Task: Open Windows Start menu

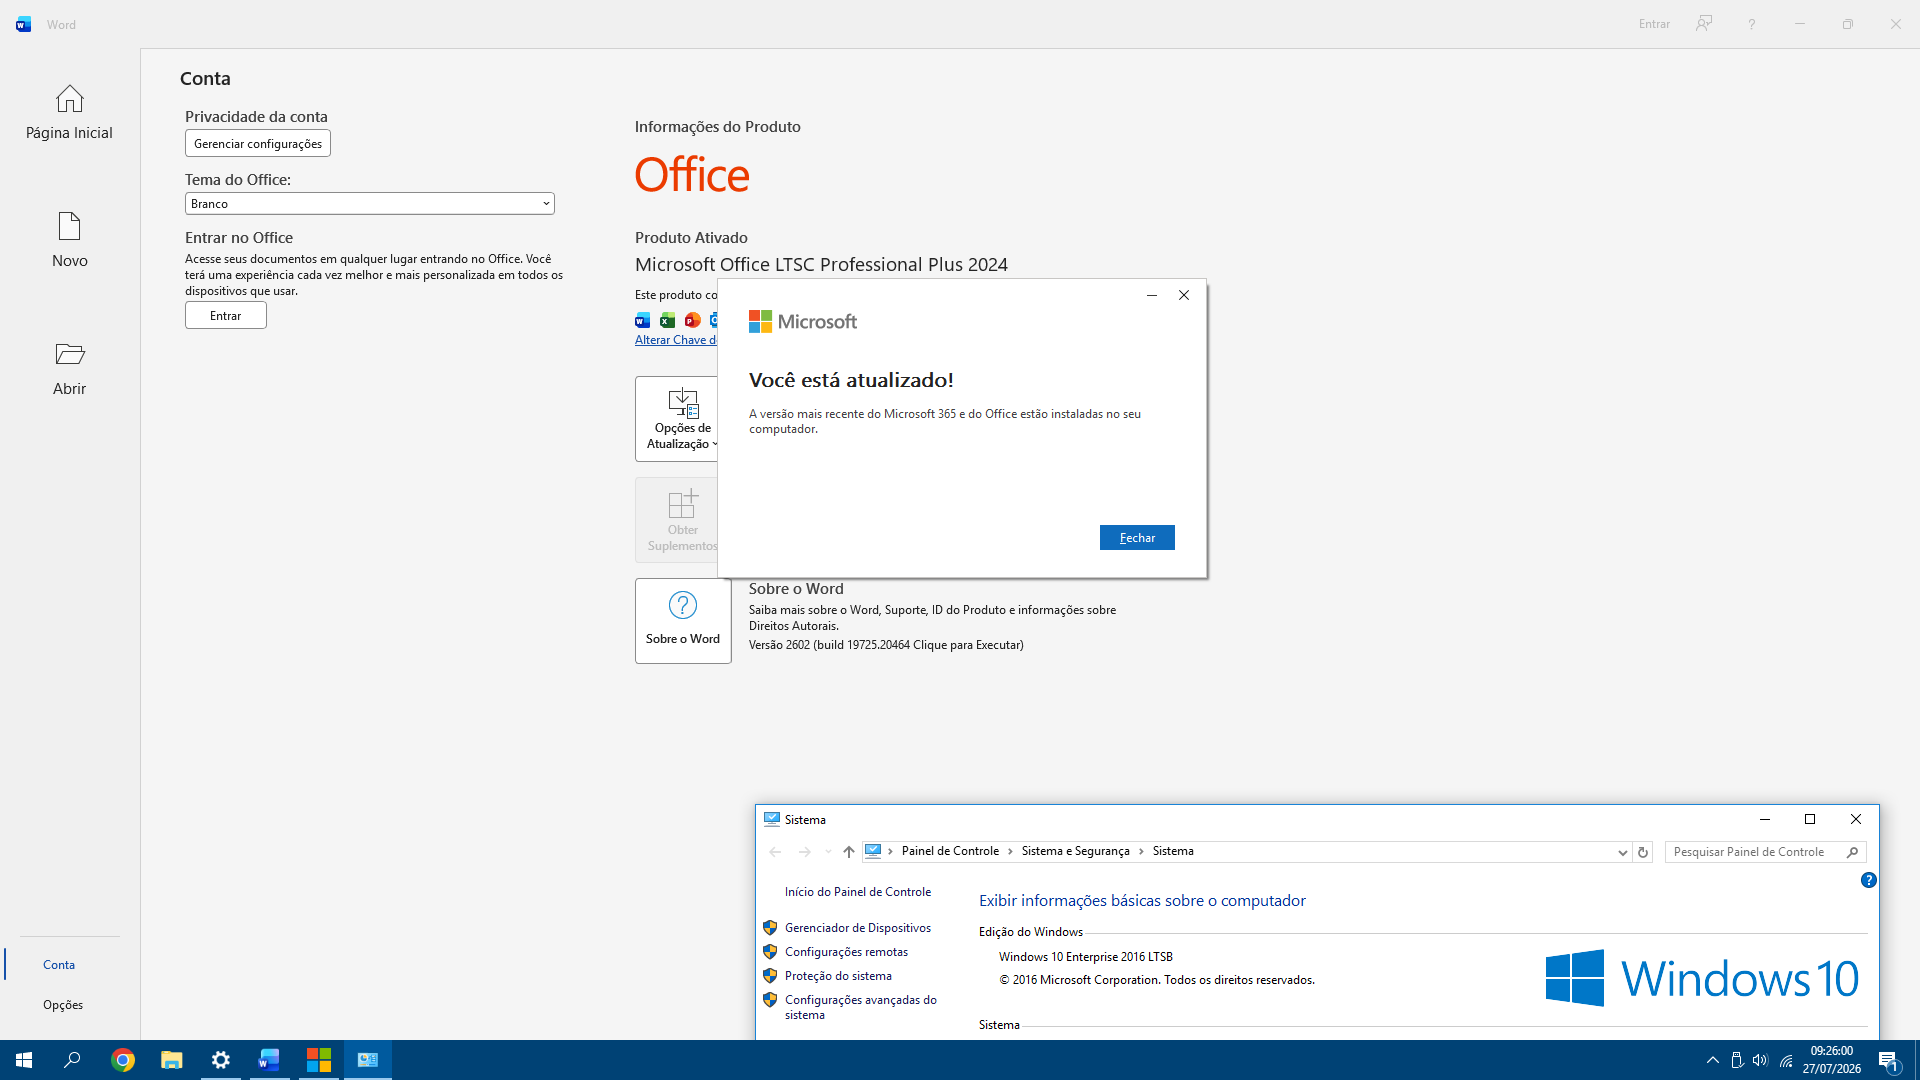Action: (x=24, y=1060)
